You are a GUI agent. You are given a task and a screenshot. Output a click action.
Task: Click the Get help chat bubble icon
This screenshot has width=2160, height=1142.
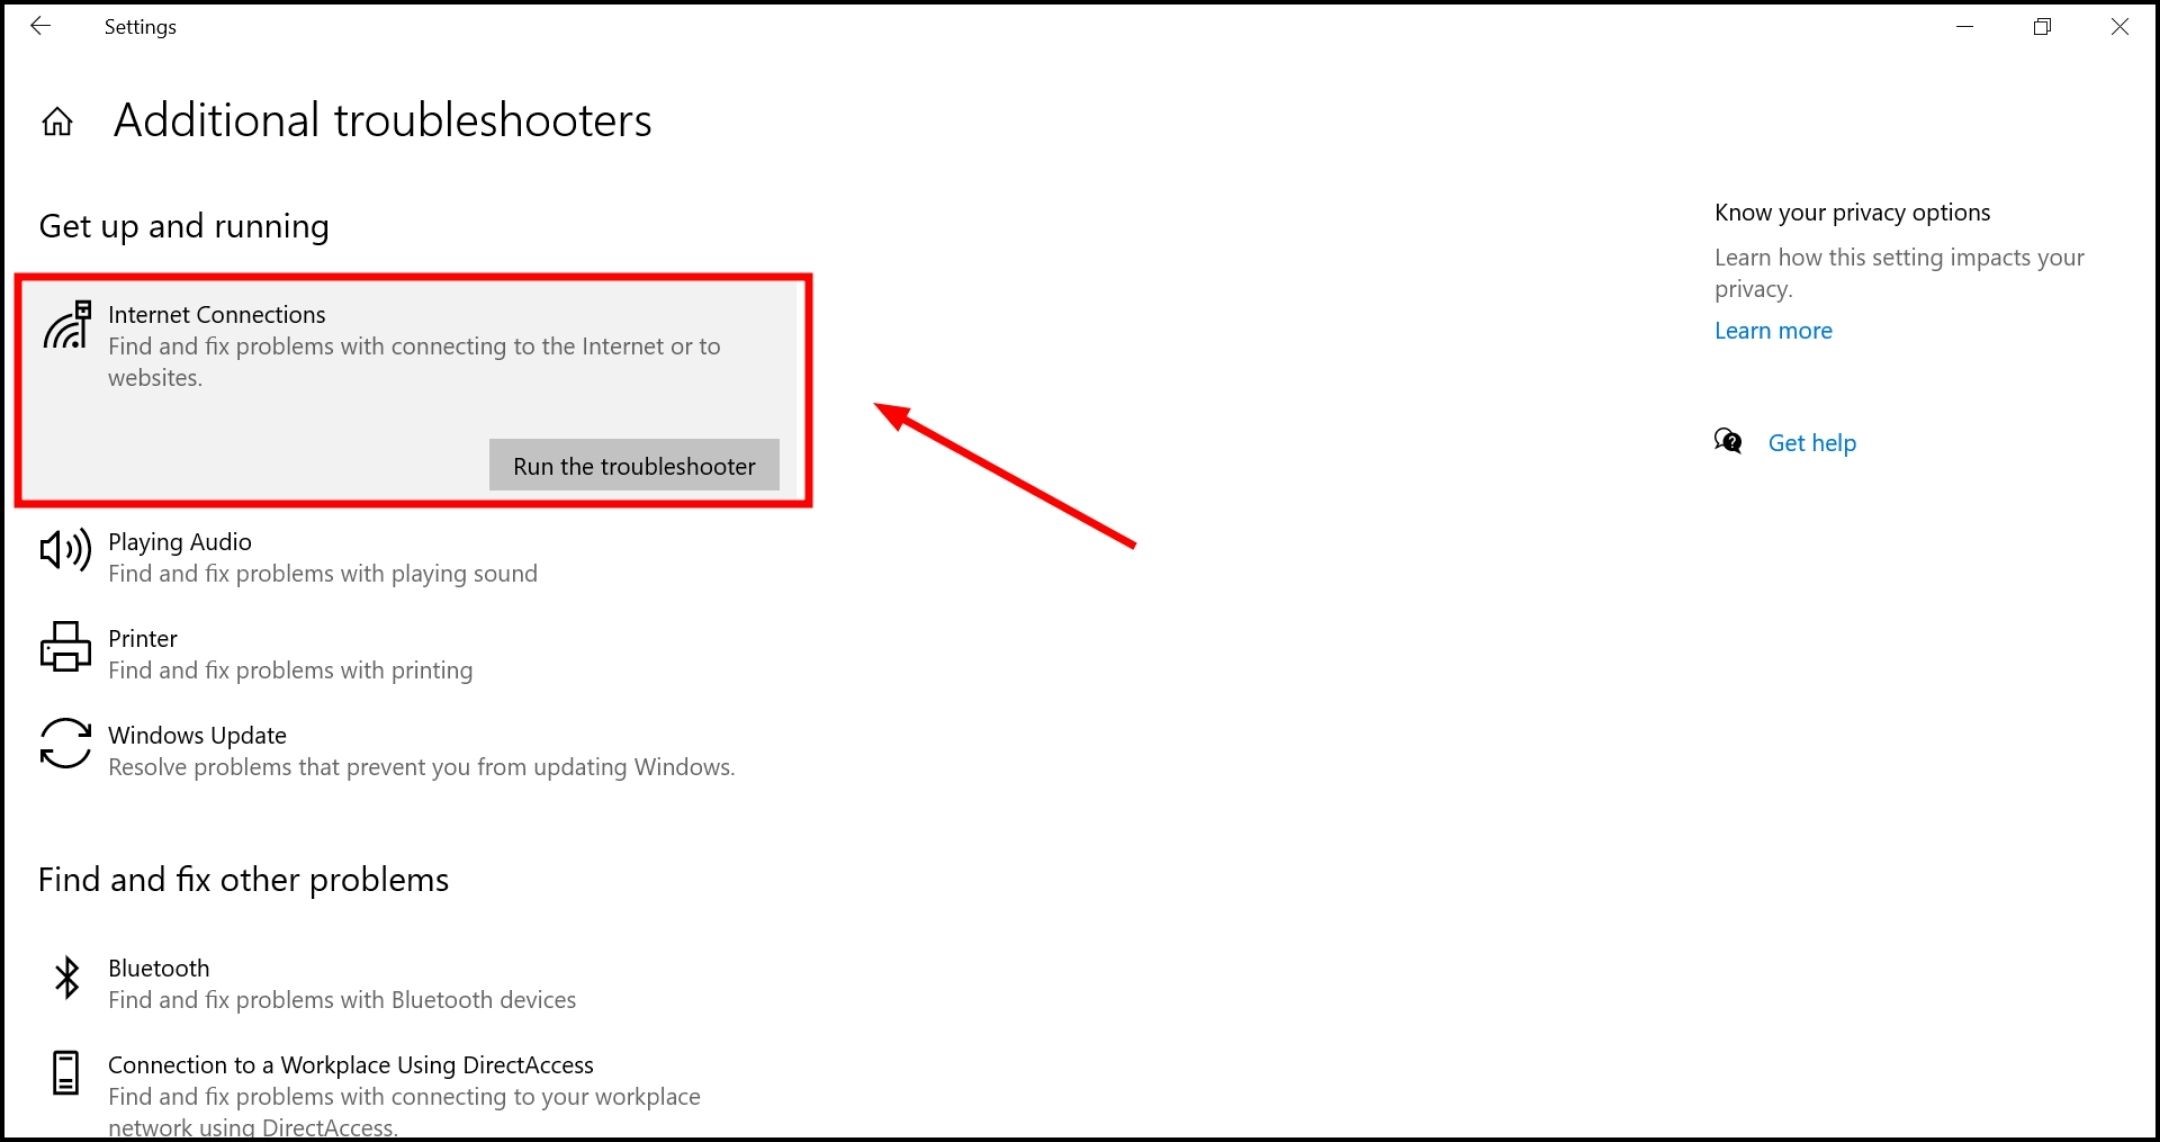1727,441
